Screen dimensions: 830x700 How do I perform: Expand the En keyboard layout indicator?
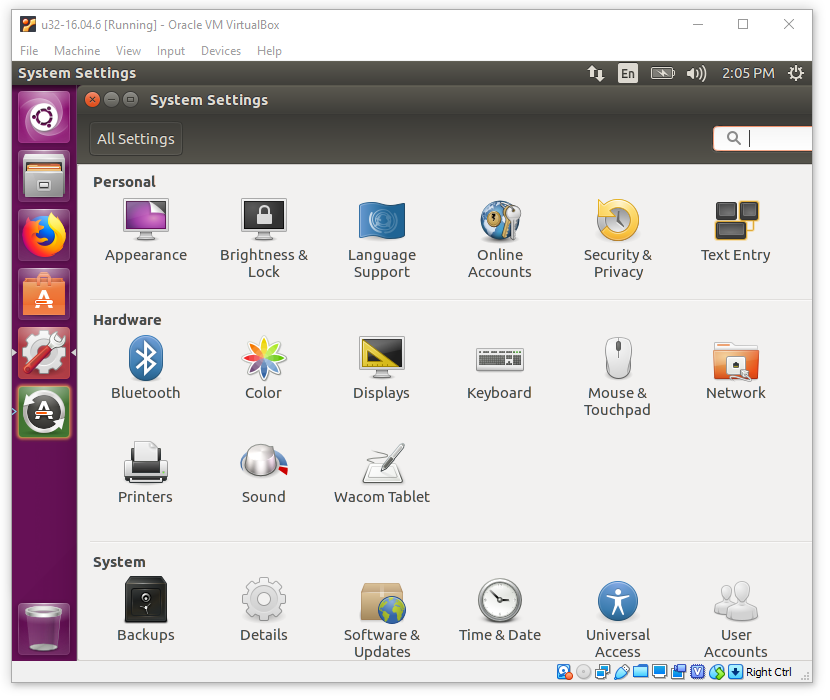coord(627,73)
